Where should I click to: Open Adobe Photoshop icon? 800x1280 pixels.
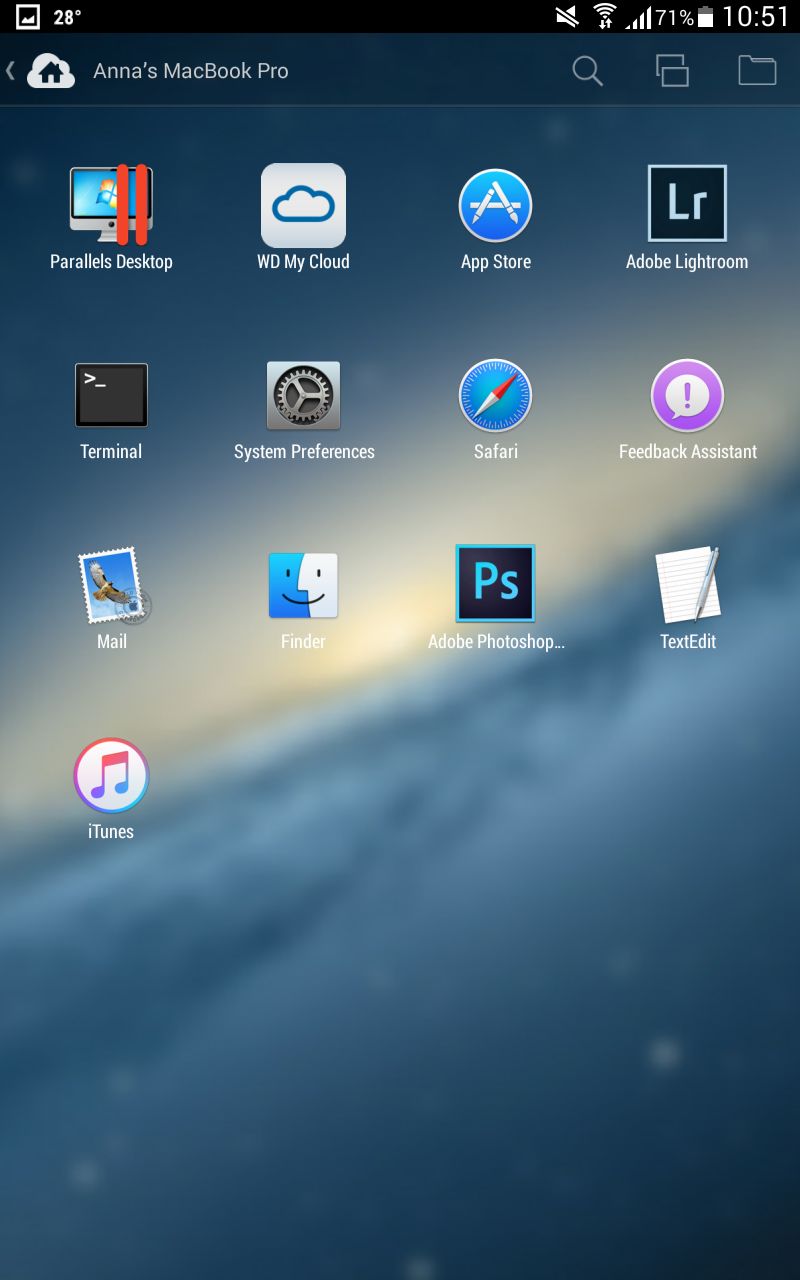tap(495, 584)
